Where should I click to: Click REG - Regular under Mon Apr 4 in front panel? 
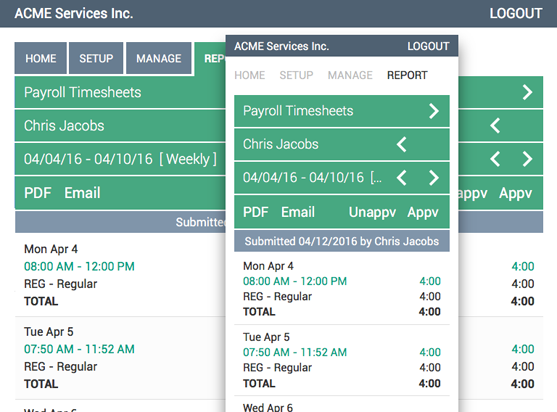[x=277, y=297]
